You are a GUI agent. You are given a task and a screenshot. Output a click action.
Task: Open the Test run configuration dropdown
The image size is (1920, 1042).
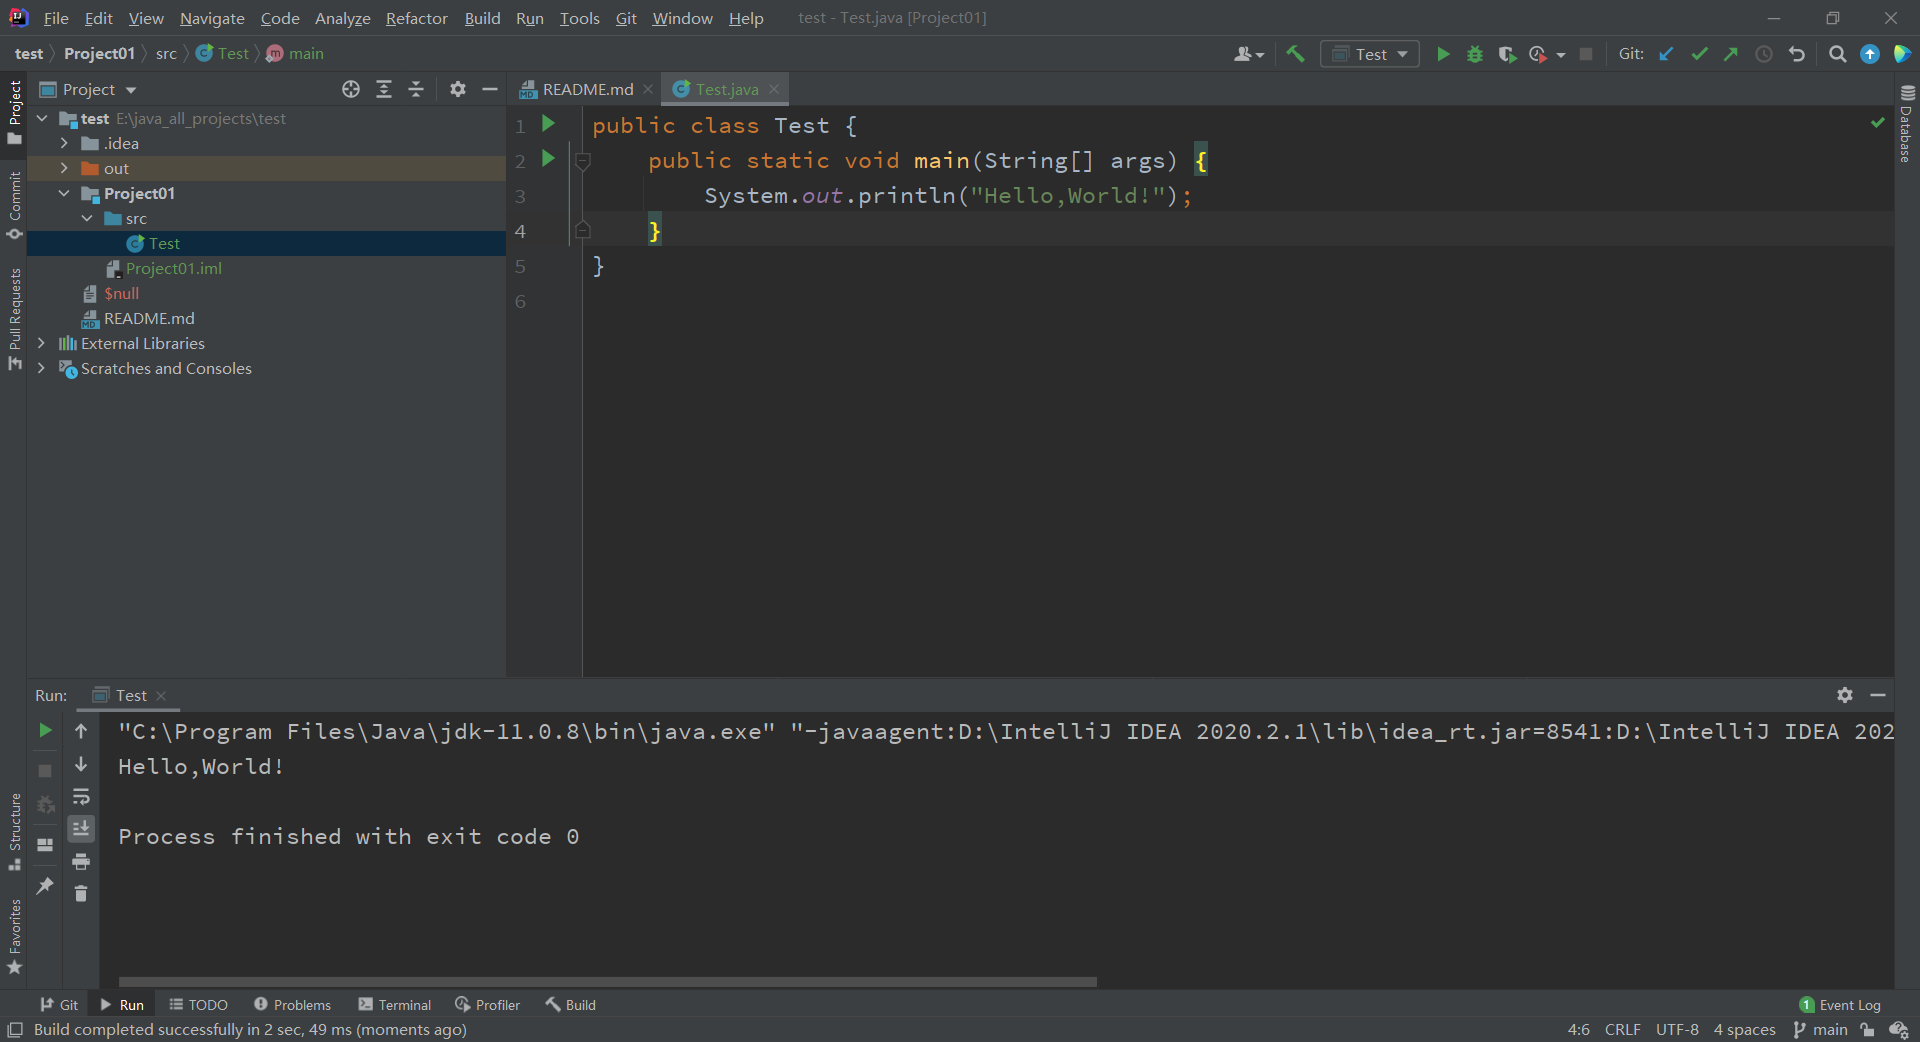pos(1370,54)
